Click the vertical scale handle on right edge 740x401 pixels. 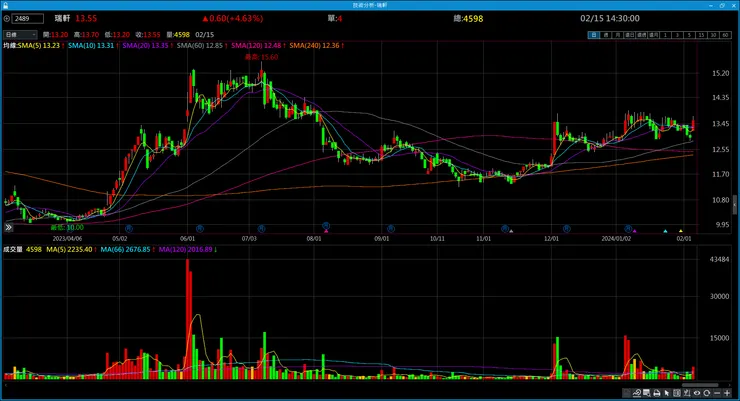click(734, 205)
